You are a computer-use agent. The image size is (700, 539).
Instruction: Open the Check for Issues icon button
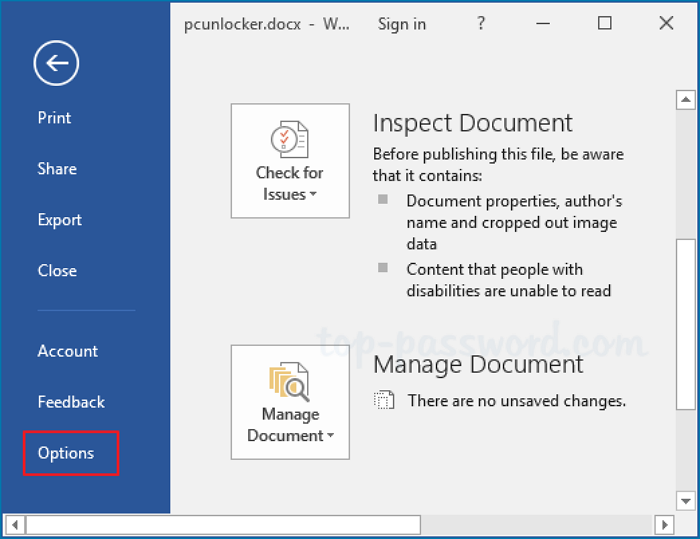pyautogui.click(x=290, y=161)
